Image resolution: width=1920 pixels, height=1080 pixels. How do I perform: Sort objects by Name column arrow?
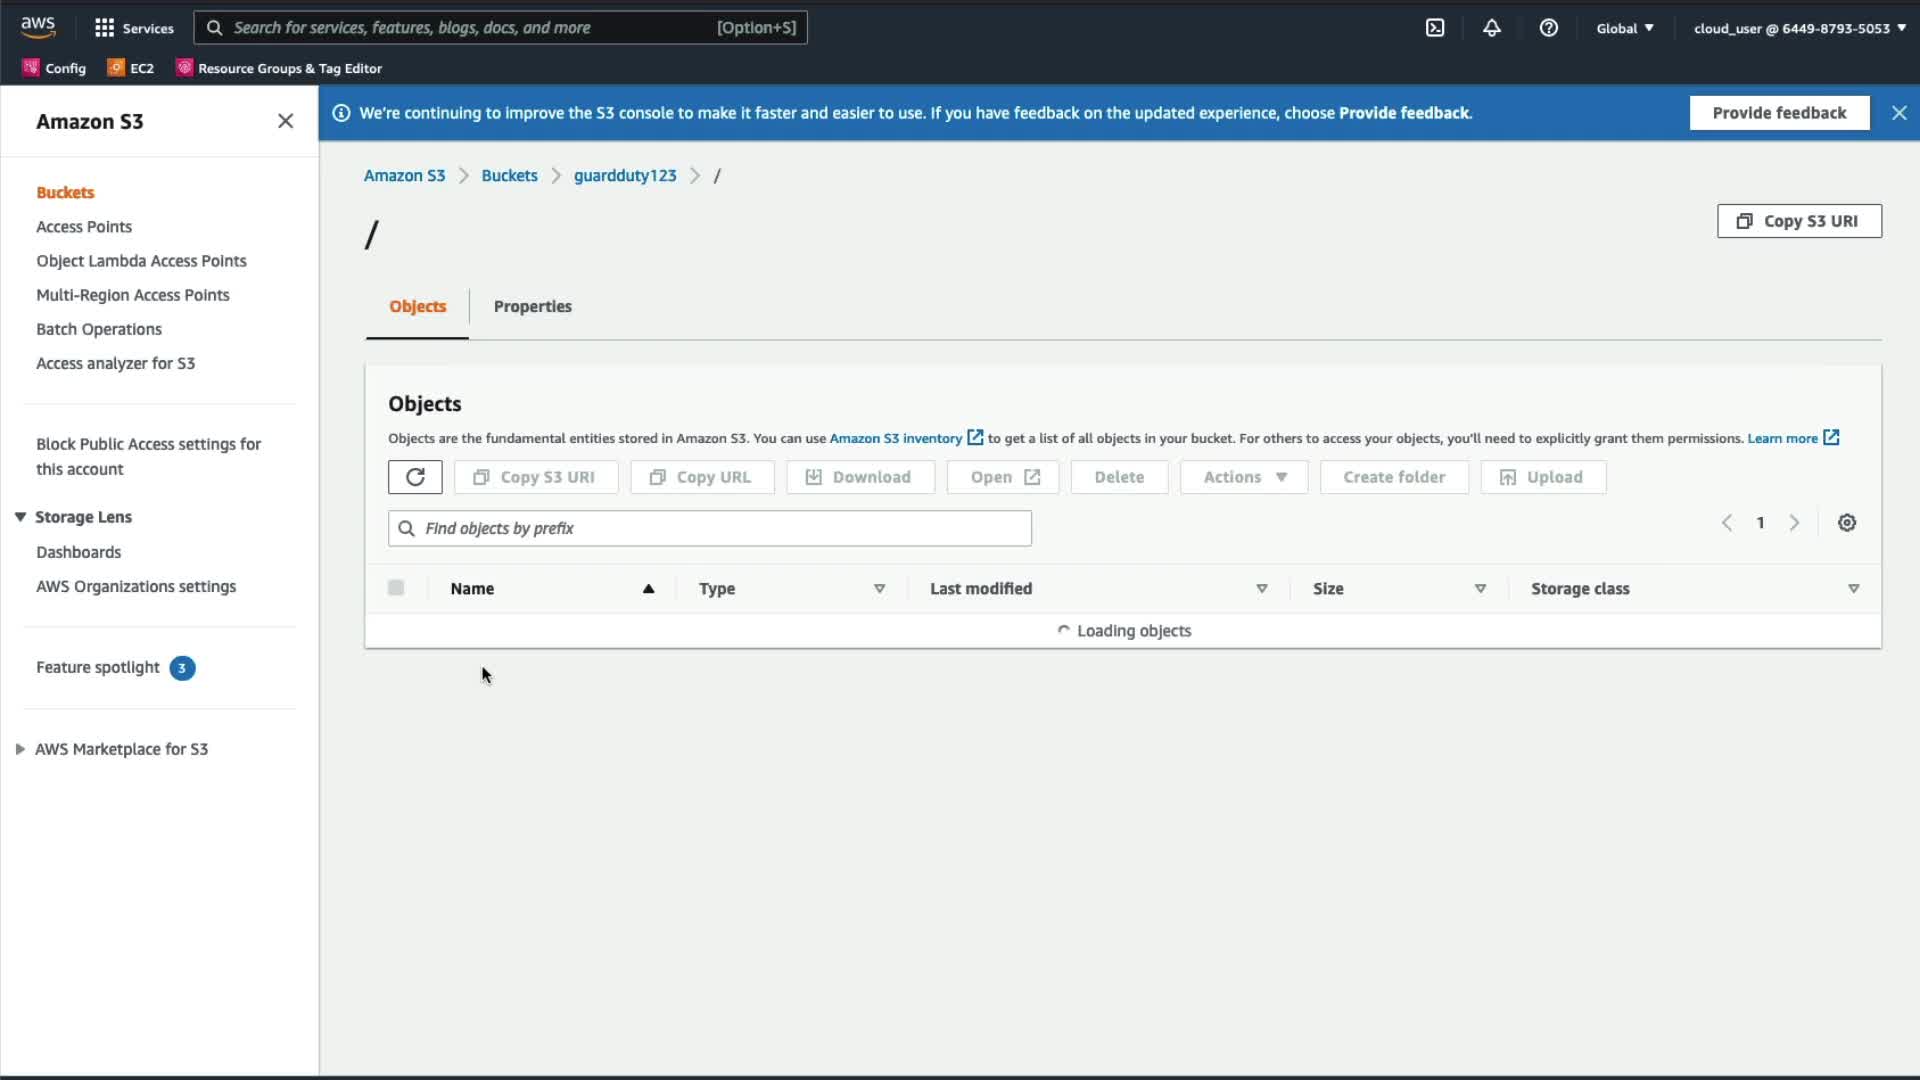pyautogui.click(x=648, y=589)
